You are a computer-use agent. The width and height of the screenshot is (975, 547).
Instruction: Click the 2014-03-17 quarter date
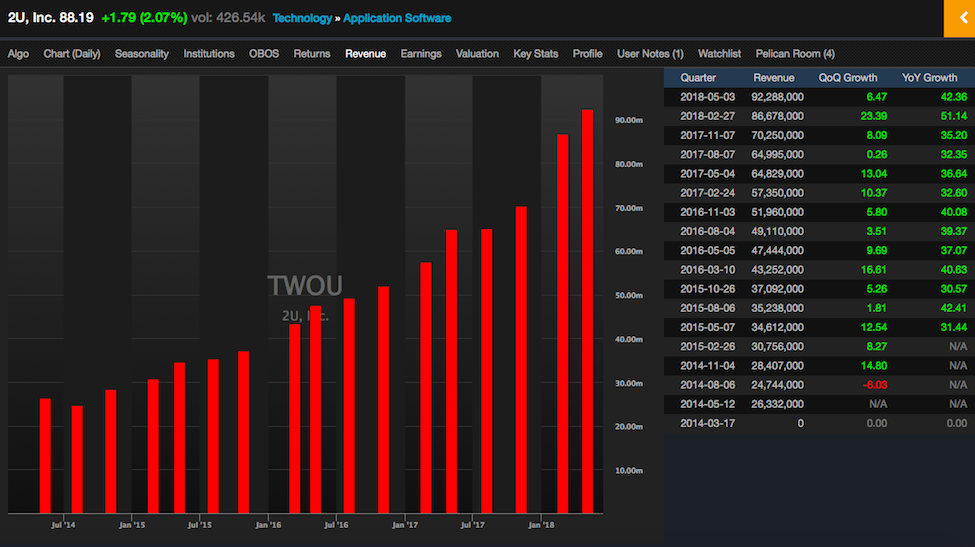[707, 423]
